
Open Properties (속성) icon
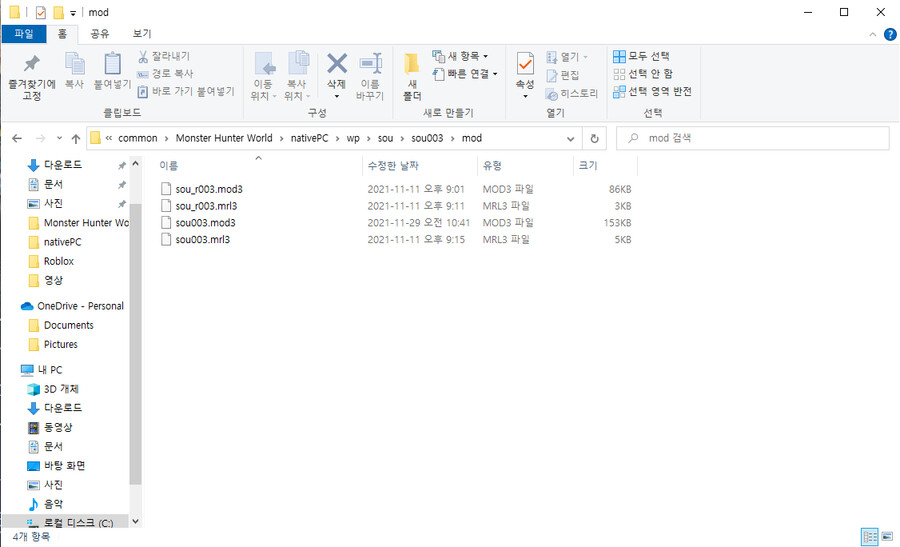[525, 64]
